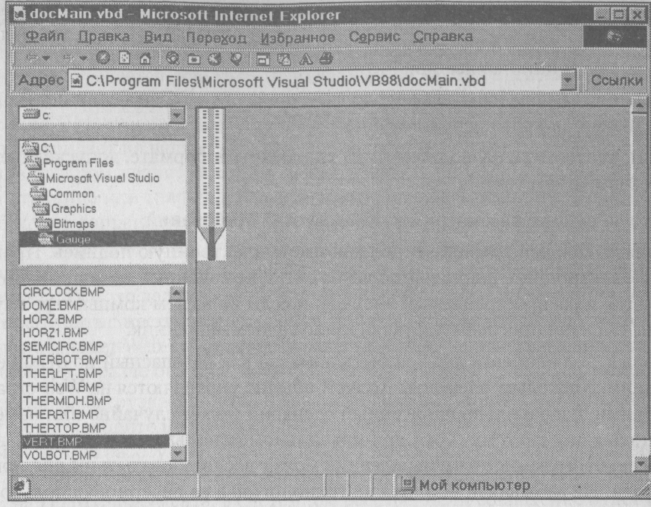Open the Переход menu
The width and height of the screenshot is (651, 507).
pyautogui.click(x=216, y=38)
